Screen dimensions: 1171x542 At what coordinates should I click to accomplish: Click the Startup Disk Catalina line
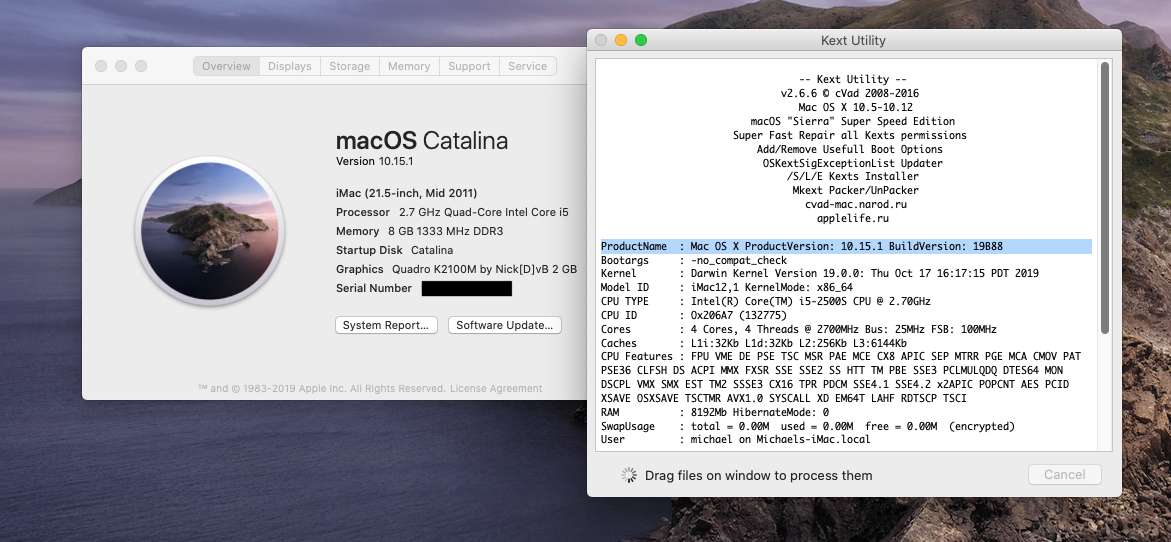click(x=394, y=250)
